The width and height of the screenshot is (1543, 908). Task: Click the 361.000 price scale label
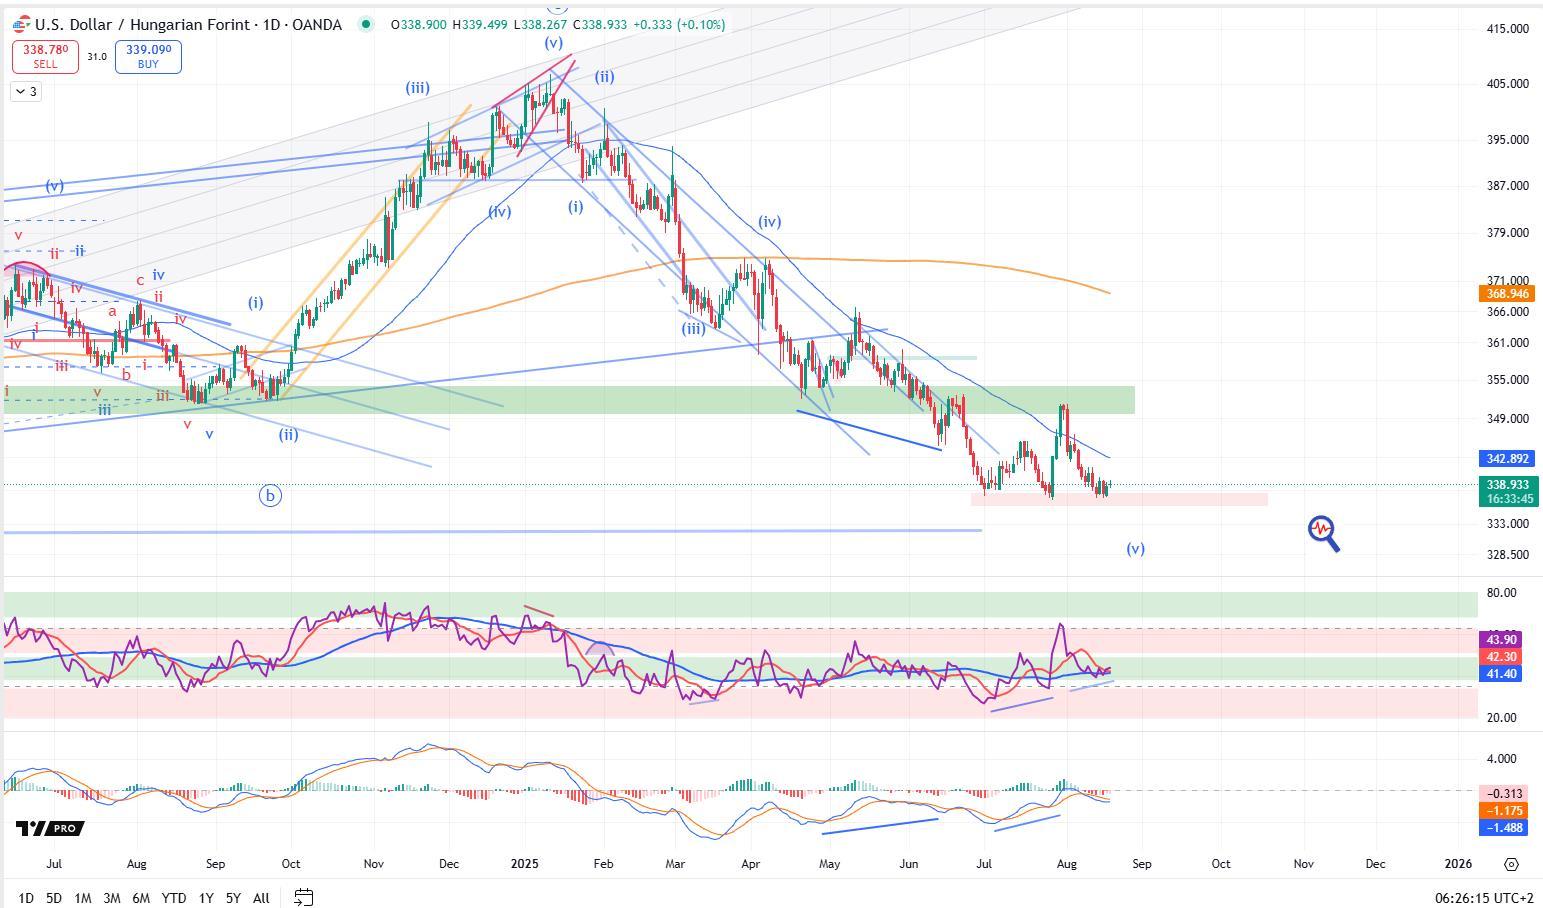pos(1507,343)
